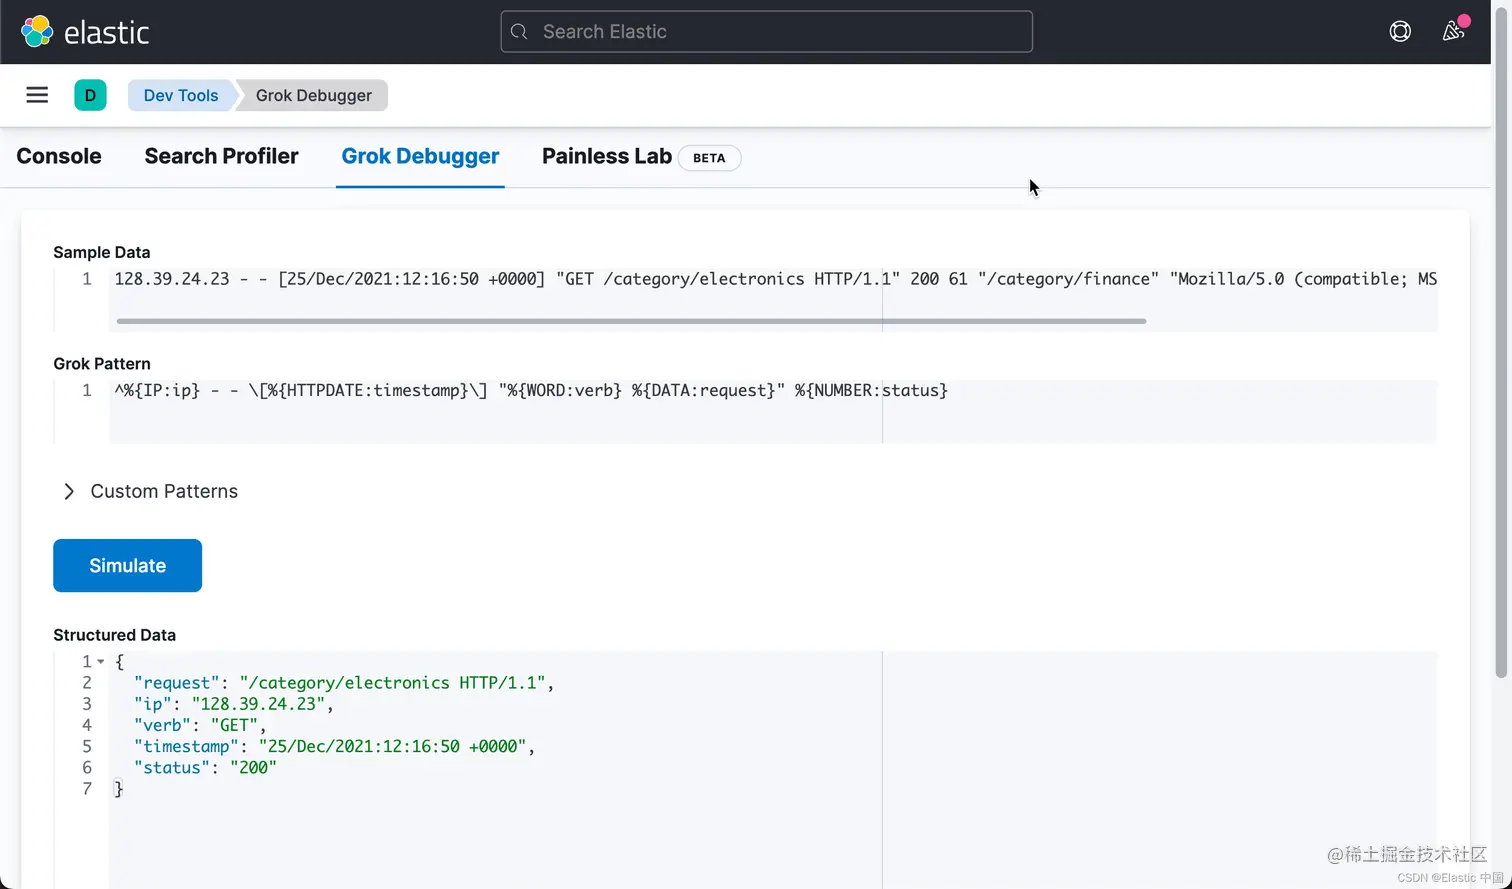Click the "128.39.24.23" ip value in output
1512x889 pixels.
[258, 704]
